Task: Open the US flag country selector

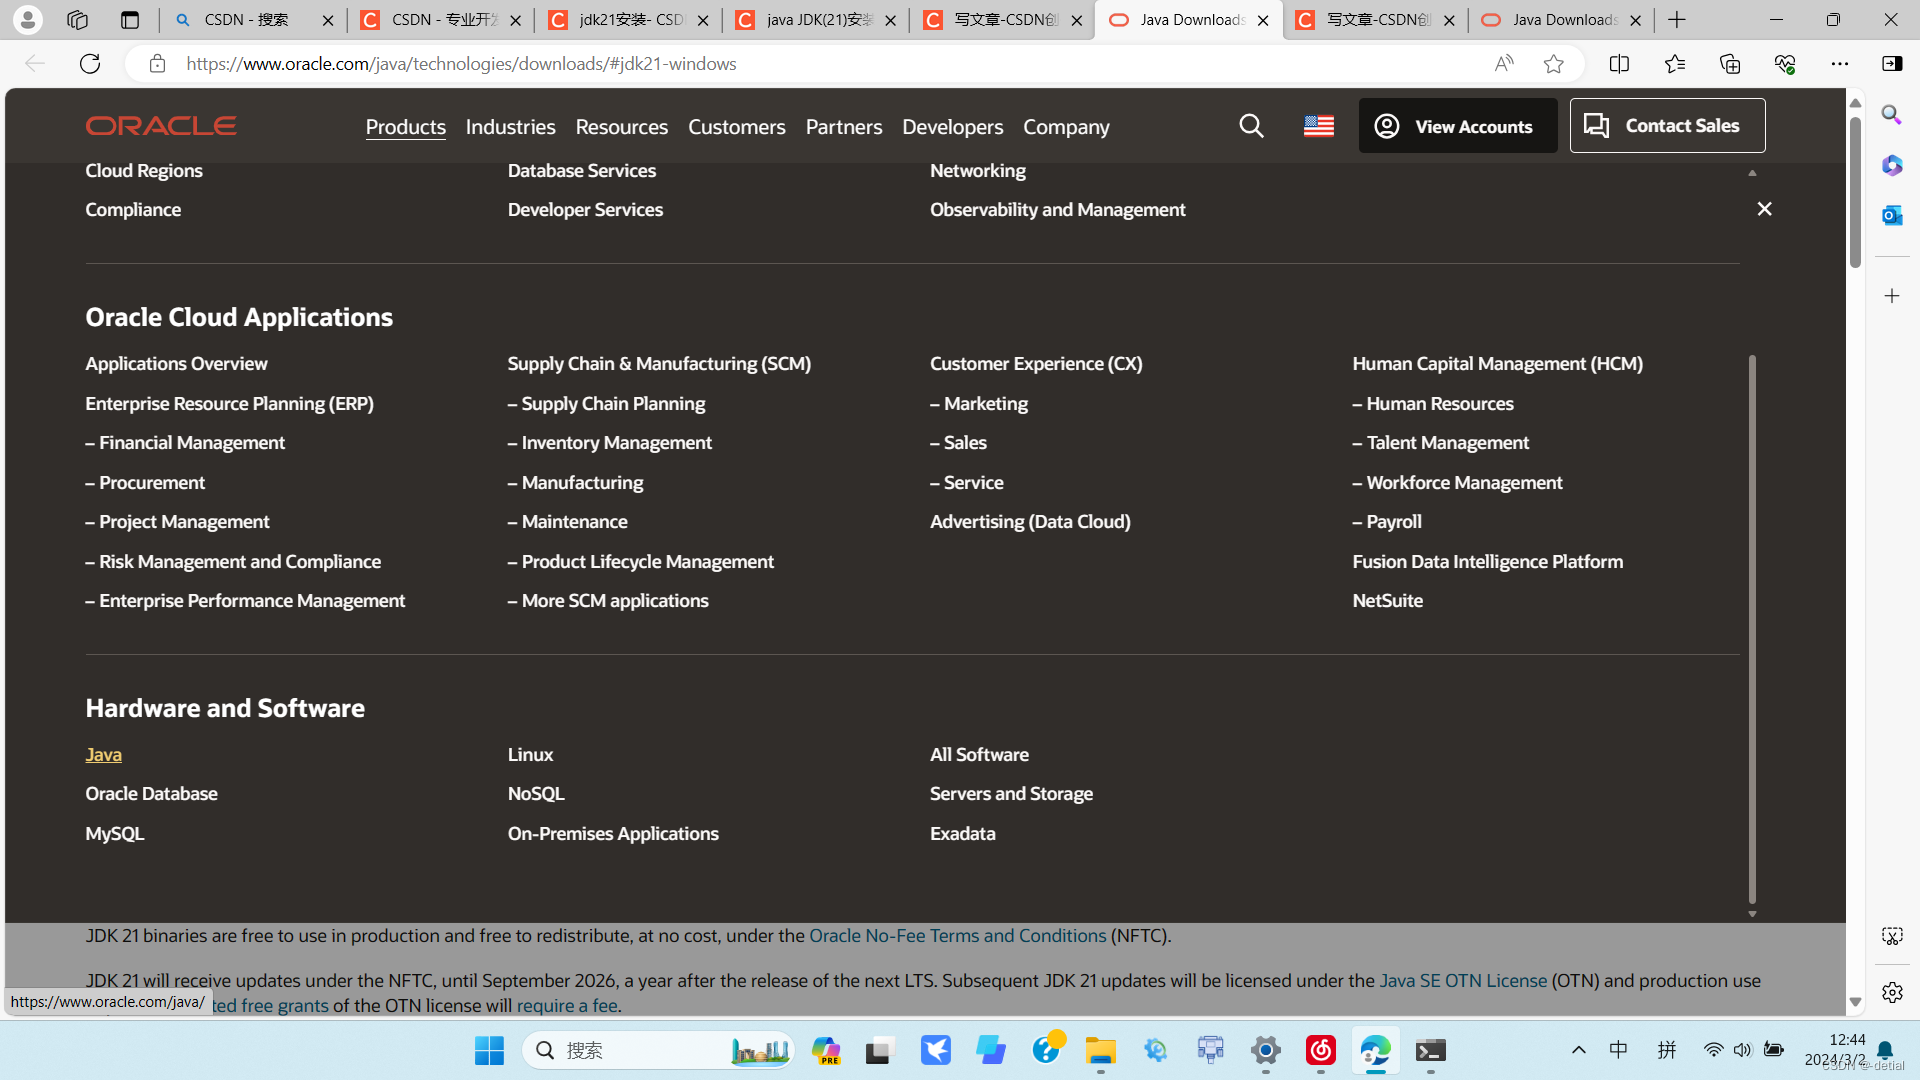Action: point(1318,126)
